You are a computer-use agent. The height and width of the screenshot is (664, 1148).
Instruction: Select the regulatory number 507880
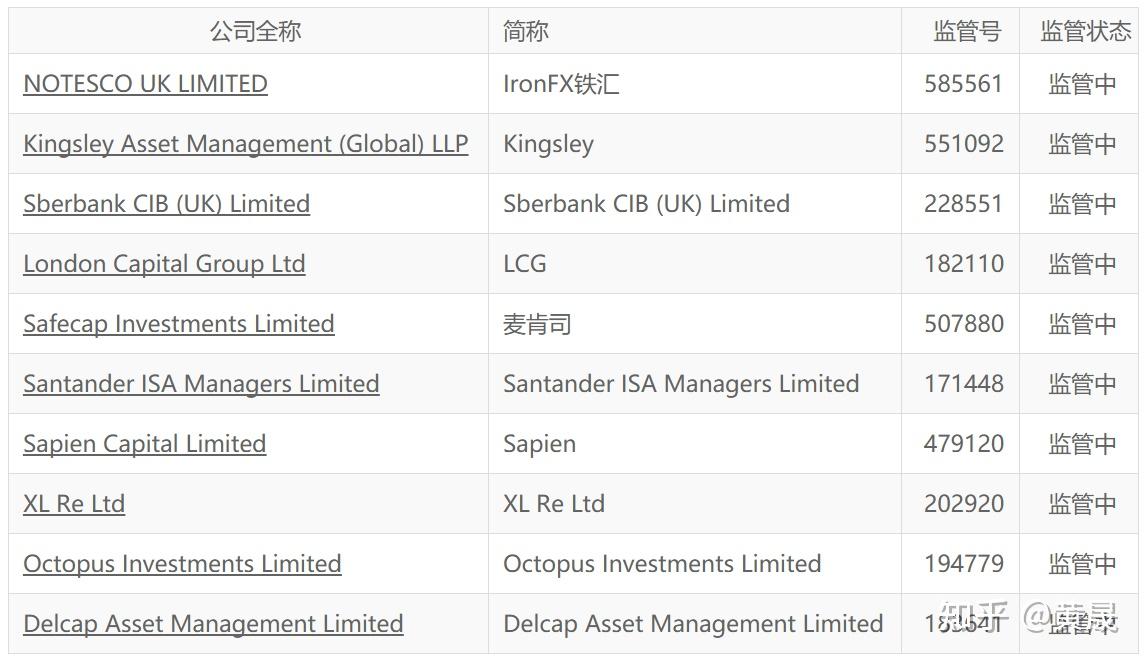click(x=963, y=324)
